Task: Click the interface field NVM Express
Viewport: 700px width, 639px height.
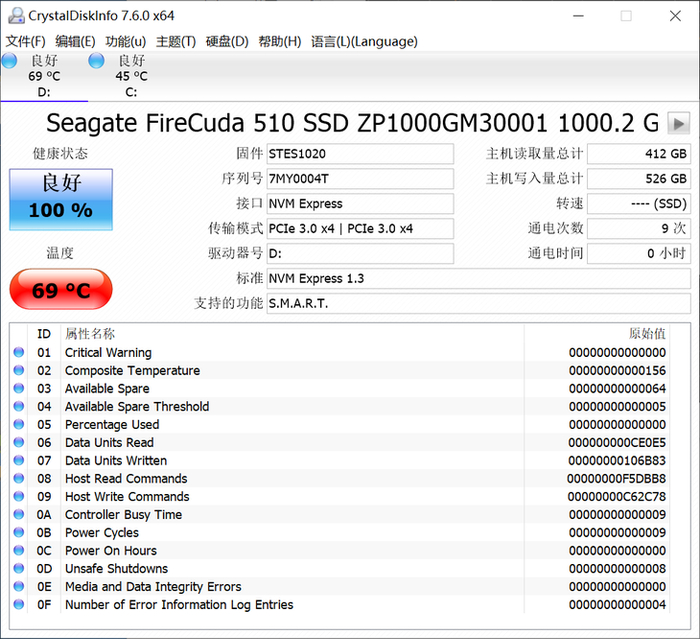Action: (x=360, y=204)
